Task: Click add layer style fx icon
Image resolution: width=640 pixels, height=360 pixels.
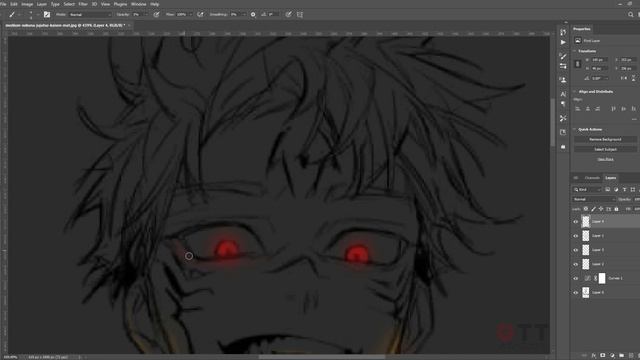Action: click(593, 356)
